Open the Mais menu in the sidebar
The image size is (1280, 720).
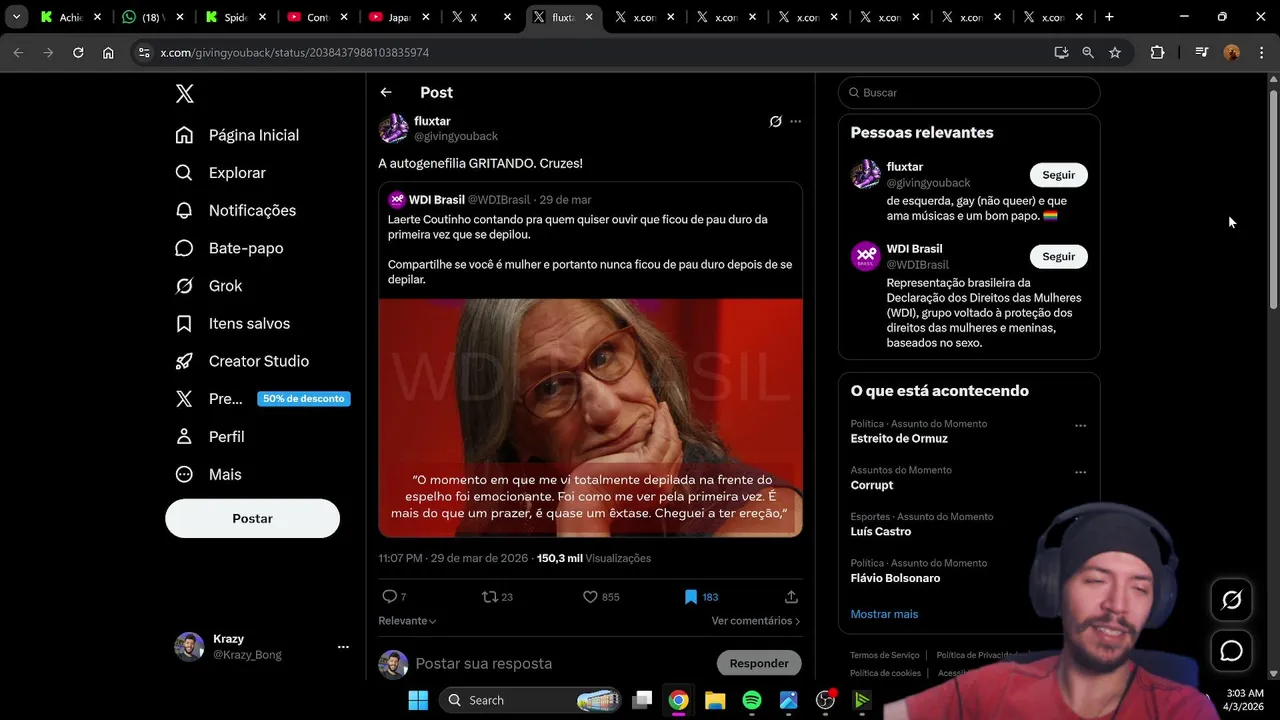click(208, 474)
